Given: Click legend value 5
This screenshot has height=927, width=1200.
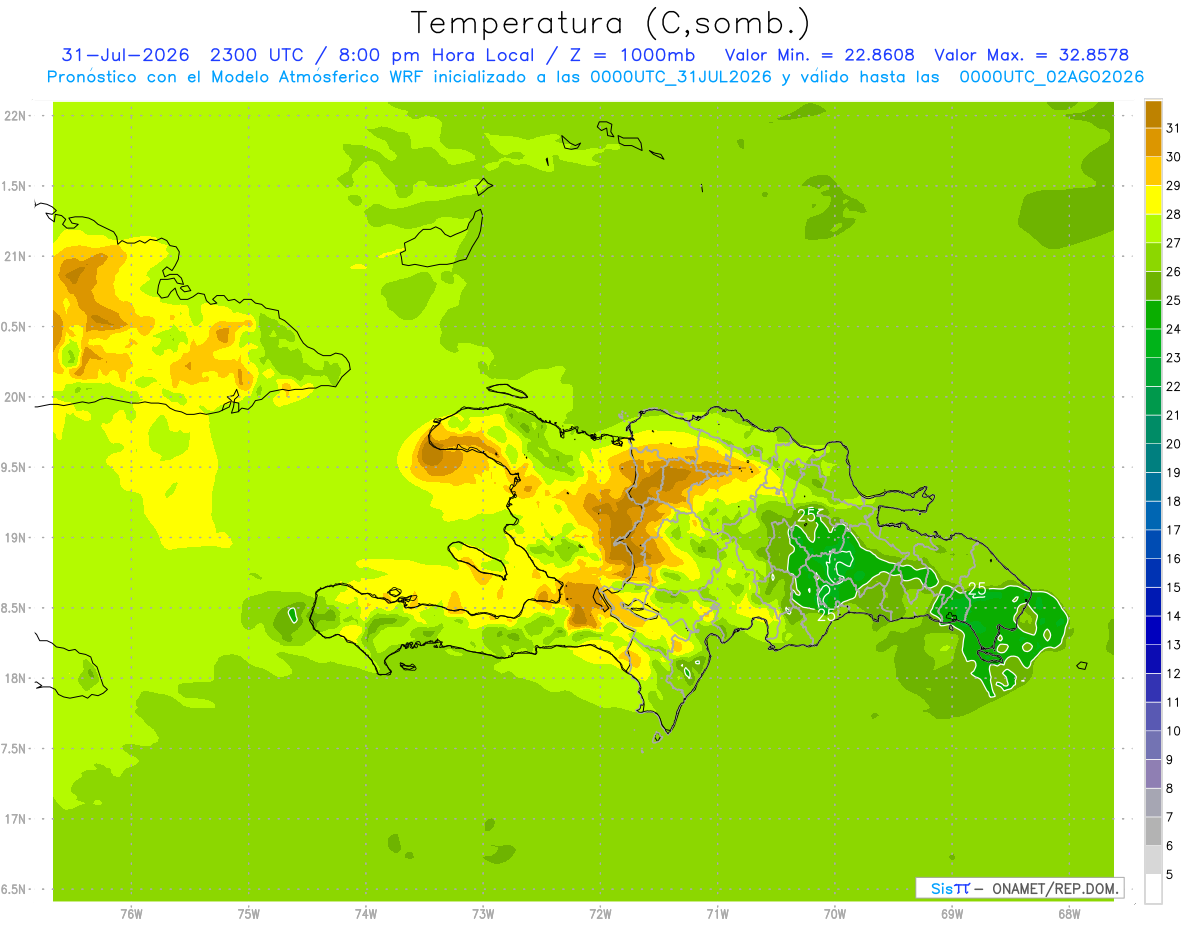Looking at the screenshot, I should tap(1170, 874).
